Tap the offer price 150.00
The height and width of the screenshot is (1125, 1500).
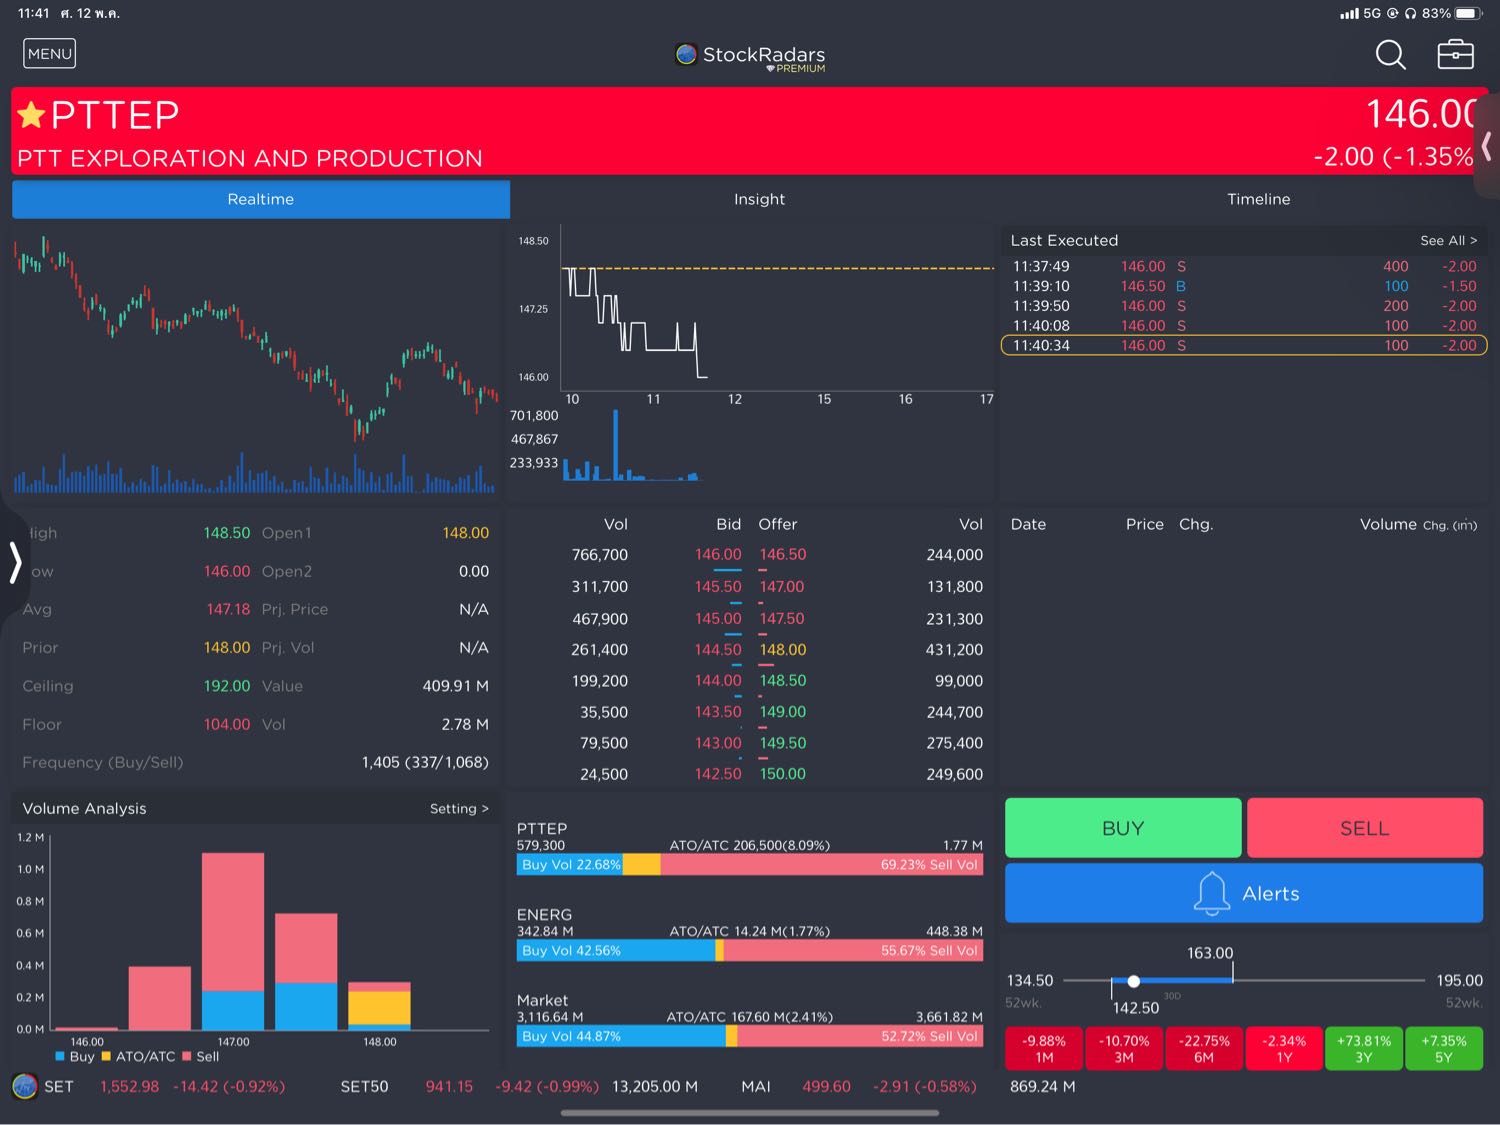(x=782, y=774)
